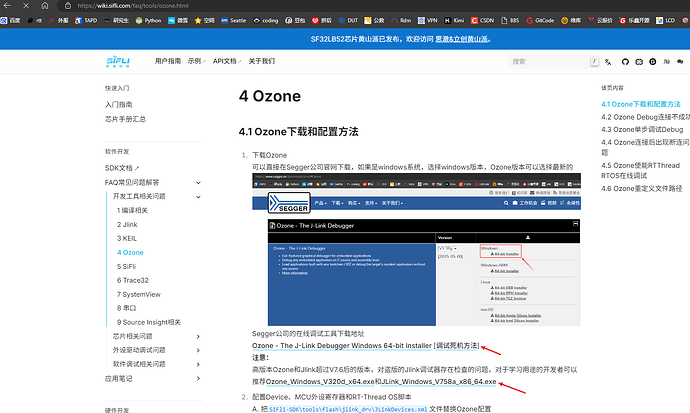Open sidebar item 3 KEIL
Viewport: 690px width, 413px height.
[127, 238]
